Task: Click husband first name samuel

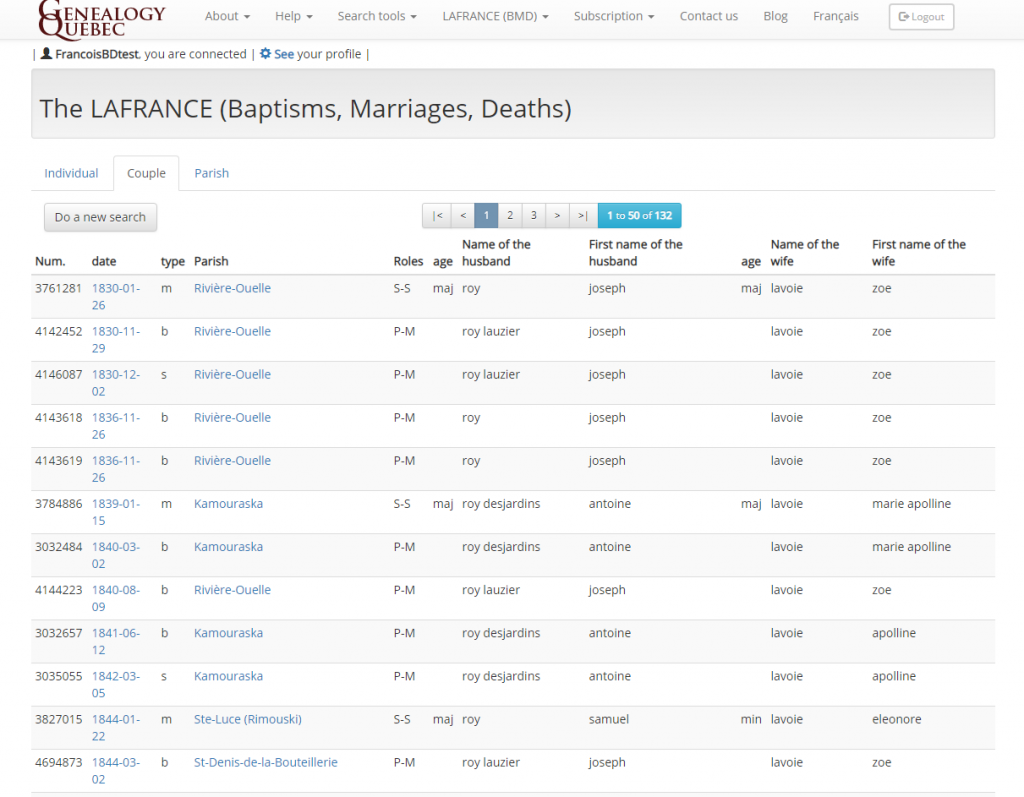Action: point(609,719)
